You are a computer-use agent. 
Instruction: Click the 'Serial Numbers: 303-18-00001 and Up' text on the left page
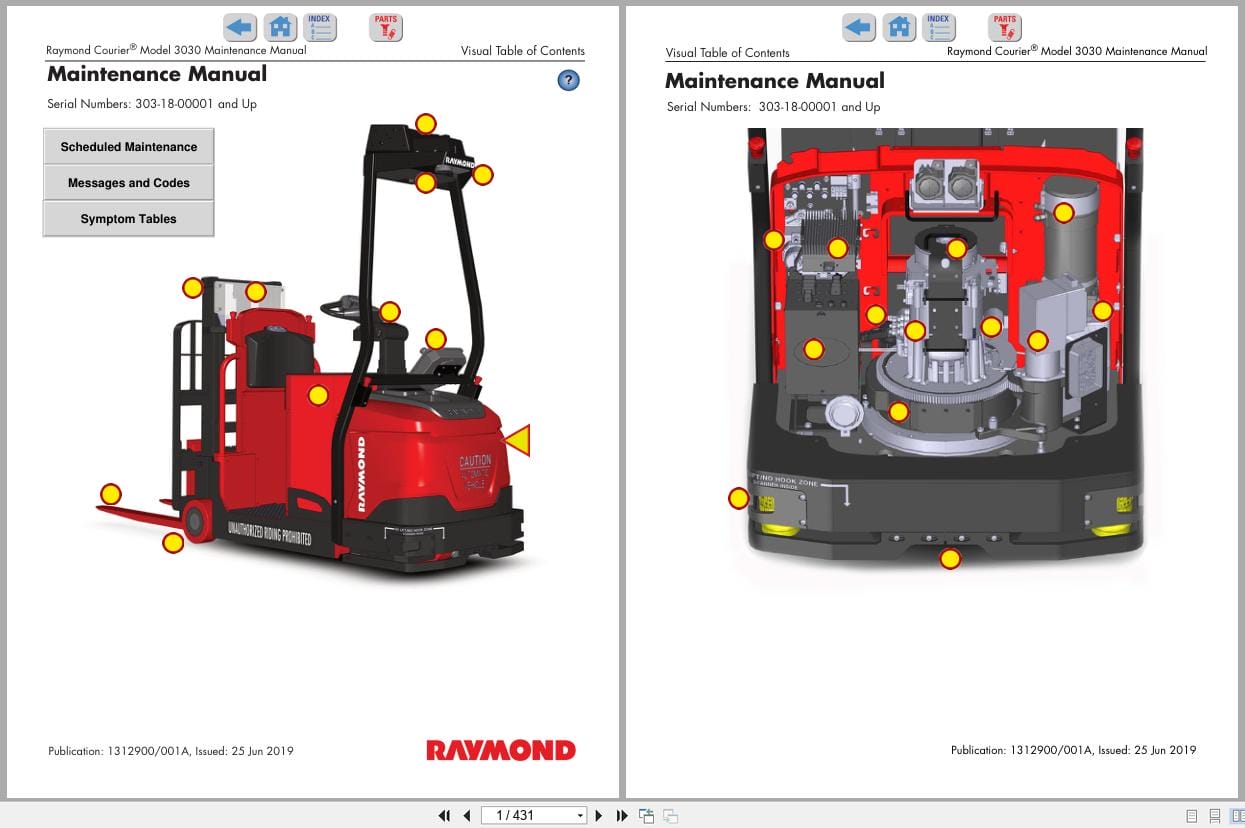[152, 104]
